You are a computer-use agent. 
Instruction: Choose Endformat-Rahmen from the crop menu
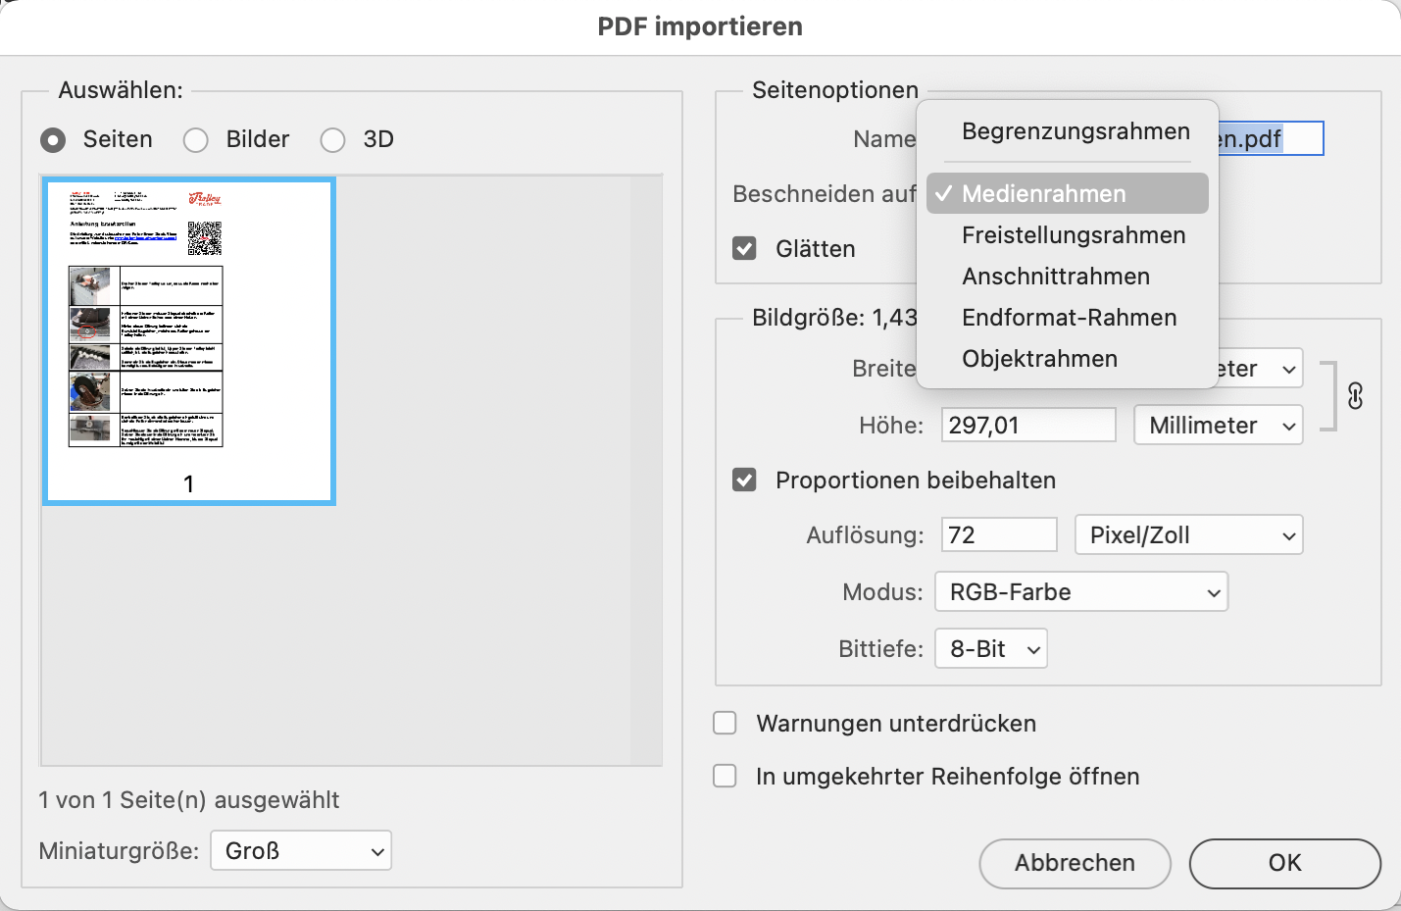click(x=1067, y=317)
